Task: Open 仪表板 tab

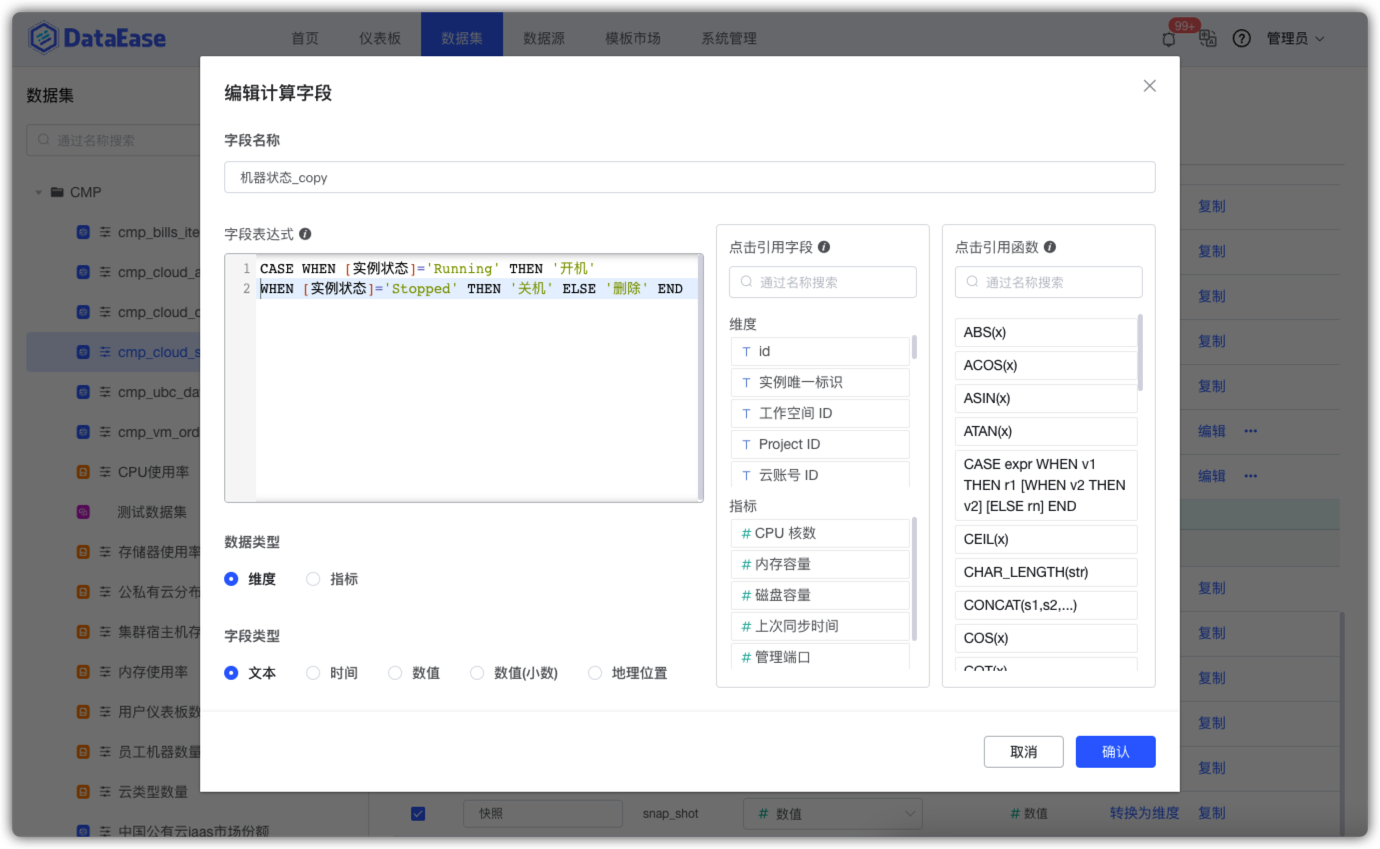Action: pyautogui.click(x=380, y=38)
